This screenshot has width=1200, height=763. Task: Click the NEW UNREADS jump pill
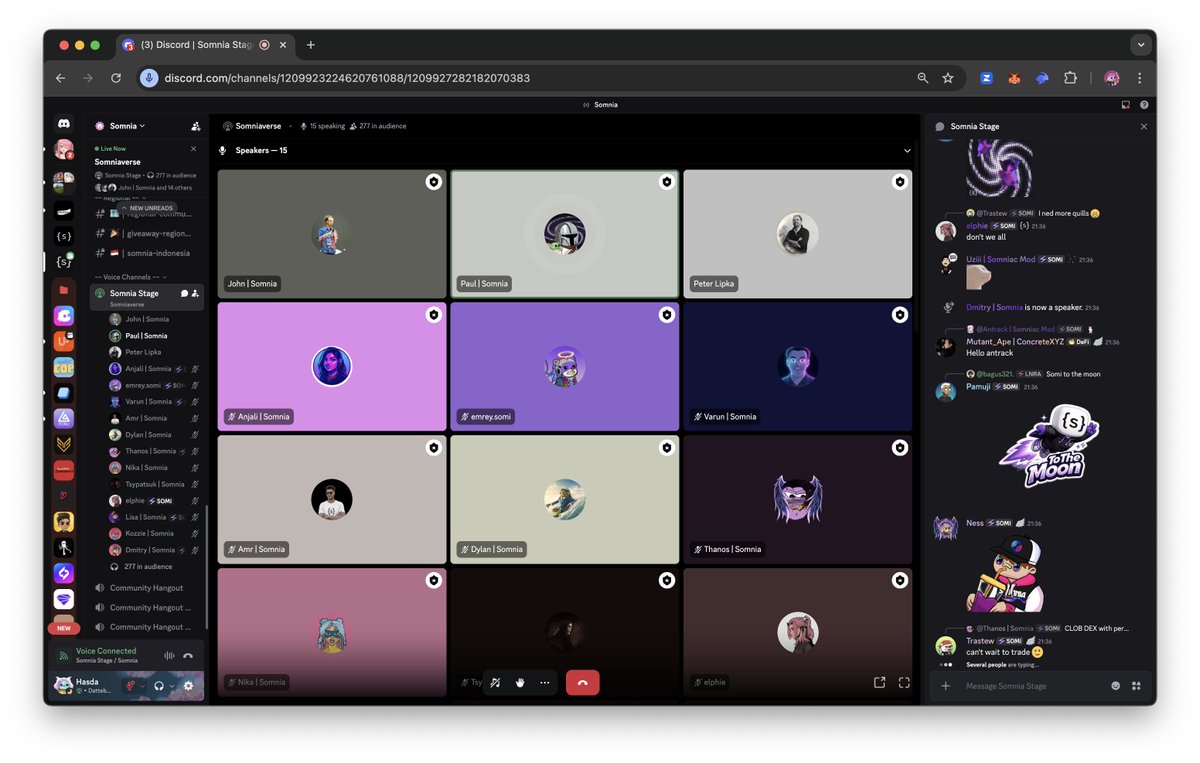click(x=147, y=208)
